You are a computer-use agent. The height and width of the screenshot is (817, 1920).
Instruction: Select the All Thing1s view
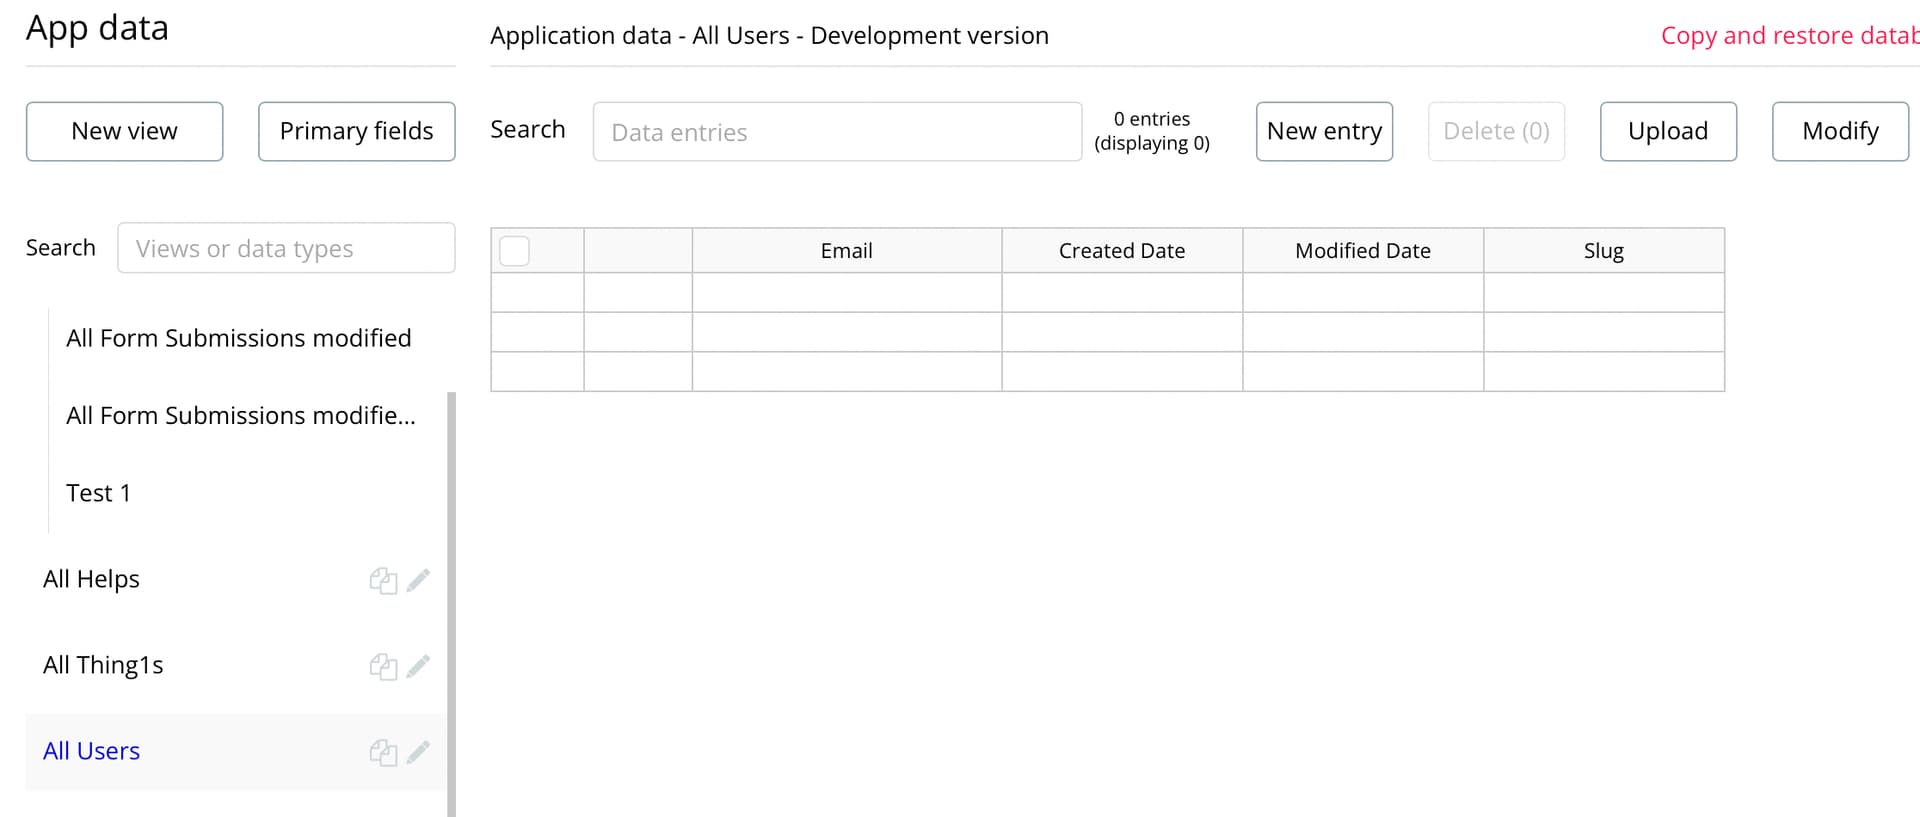(103, 665)
